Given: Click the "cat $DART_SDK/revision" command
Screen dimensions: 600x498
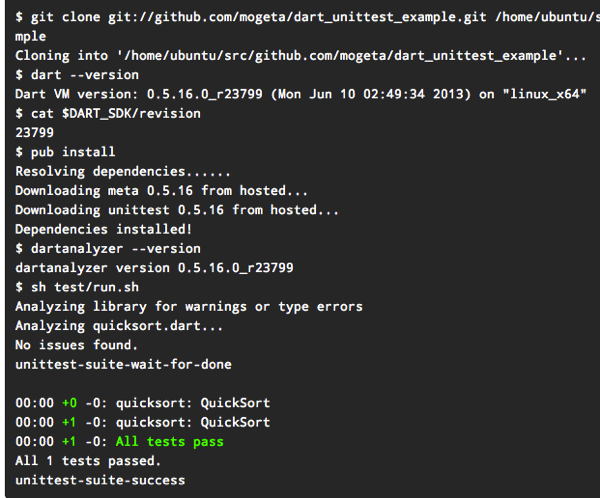Looking at the screenshot, I should point(107,113).
